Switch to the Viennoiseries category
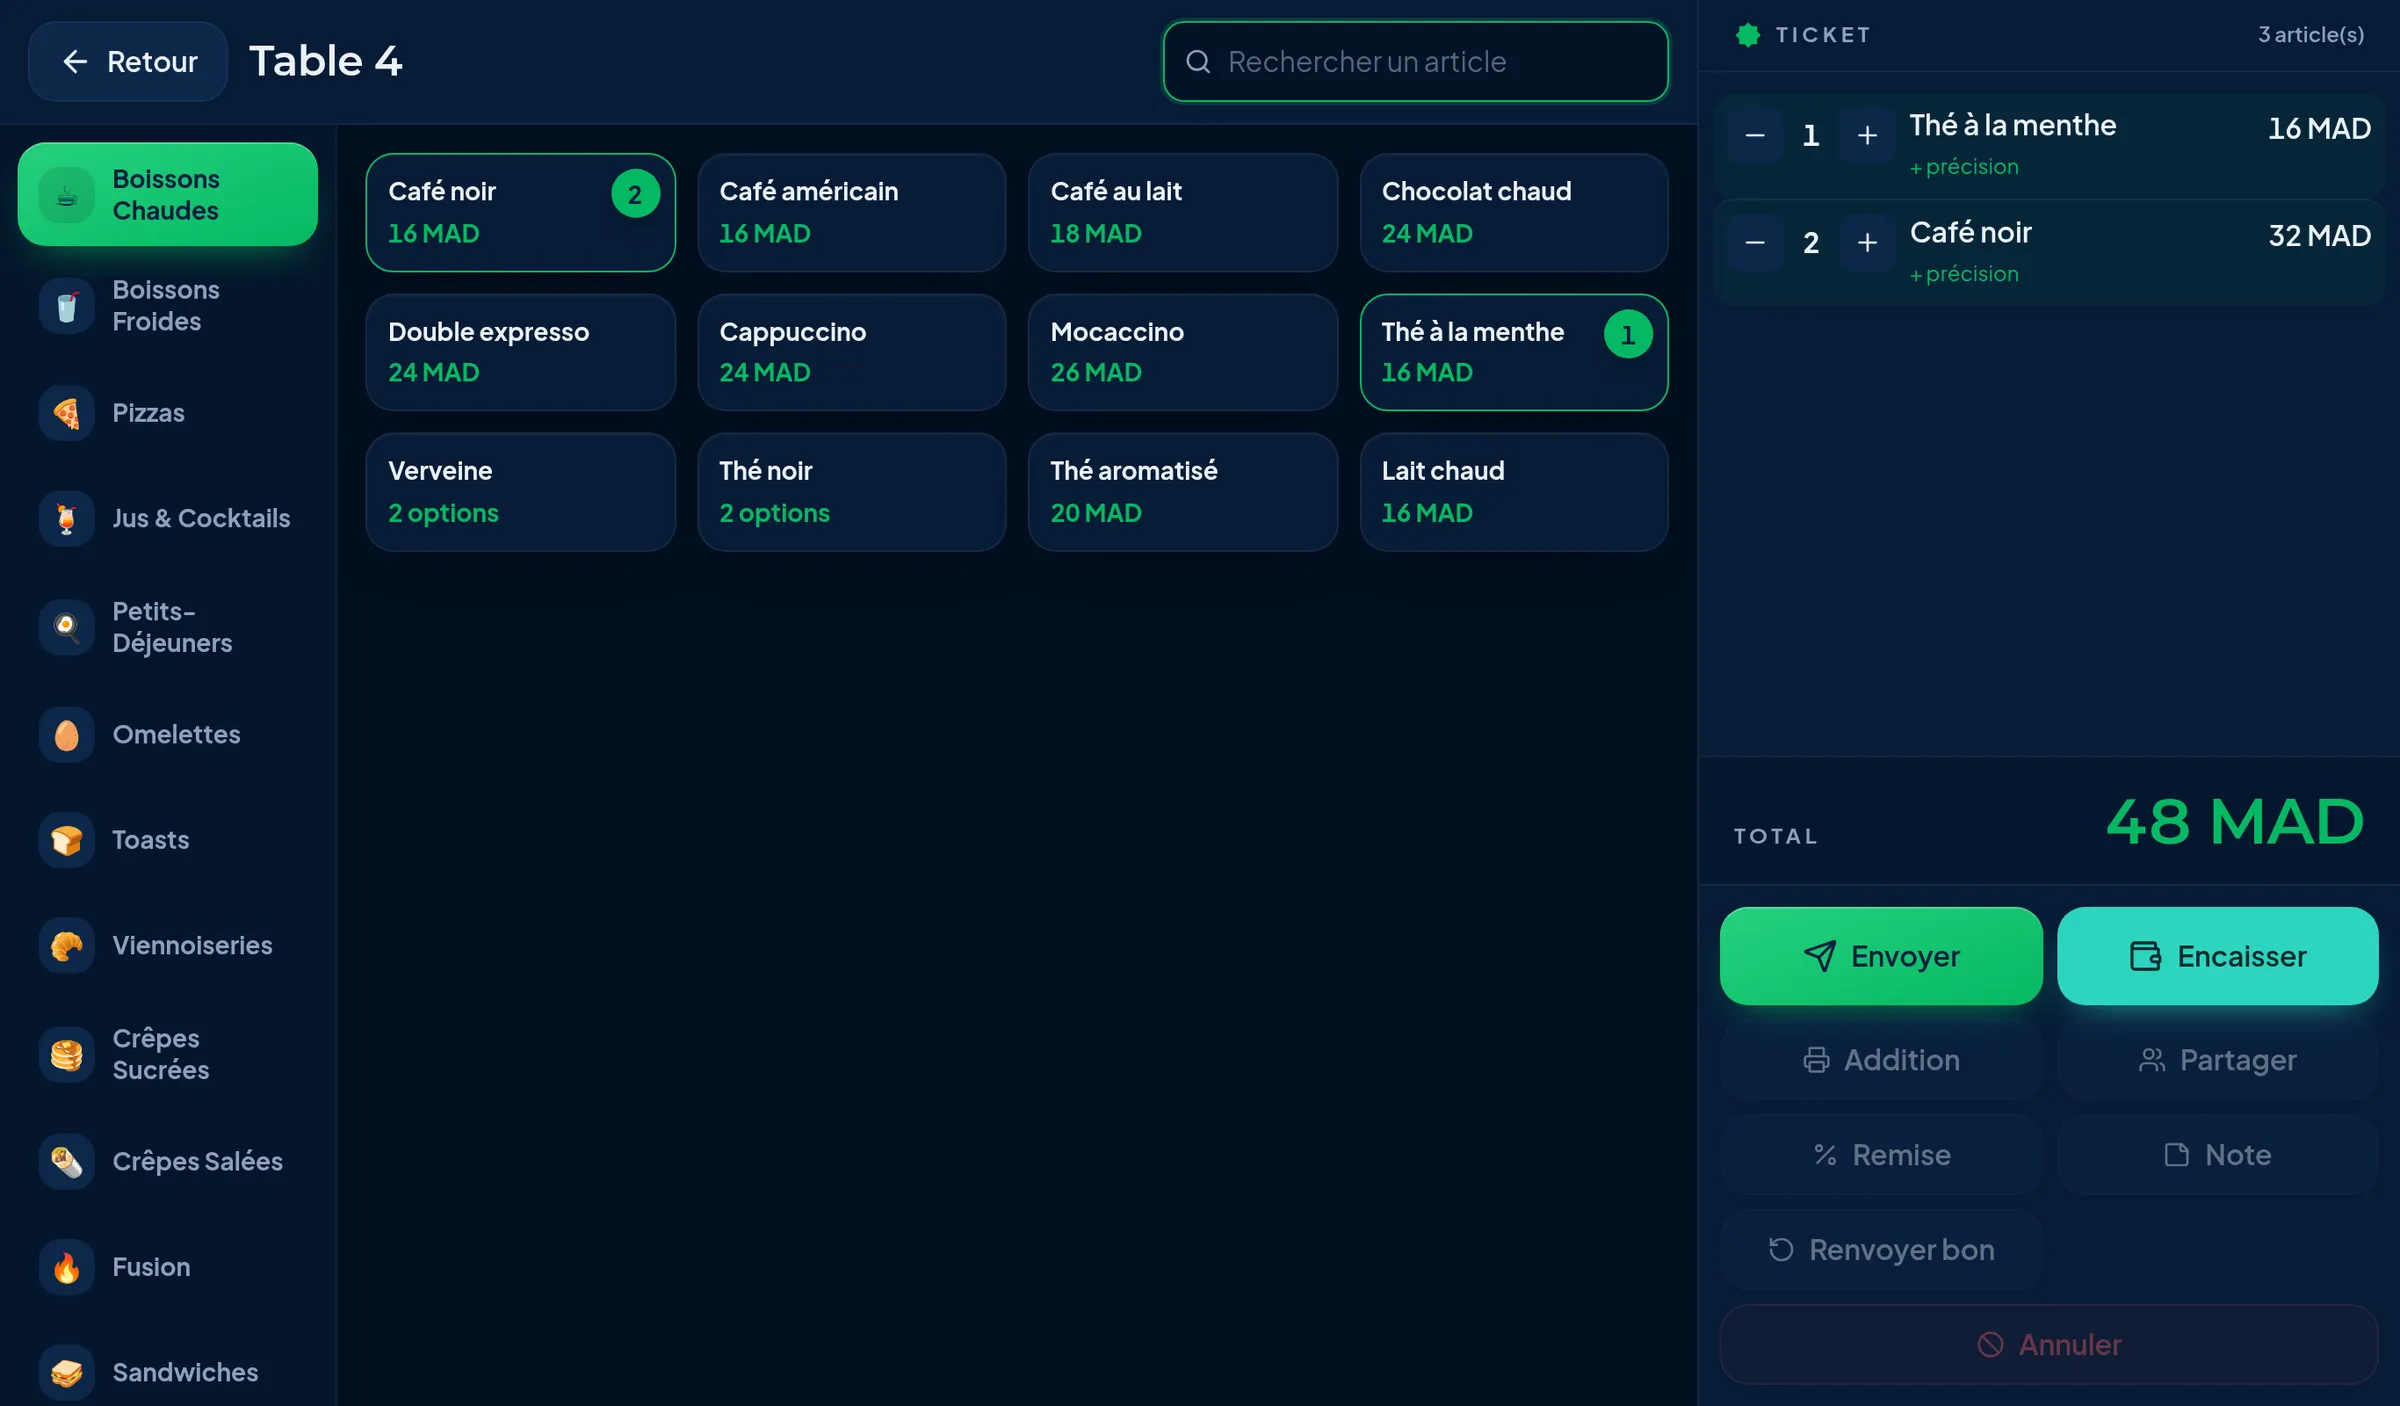Image resolution: width=2400 pixels, height=1406 pixels. point(167,945)
